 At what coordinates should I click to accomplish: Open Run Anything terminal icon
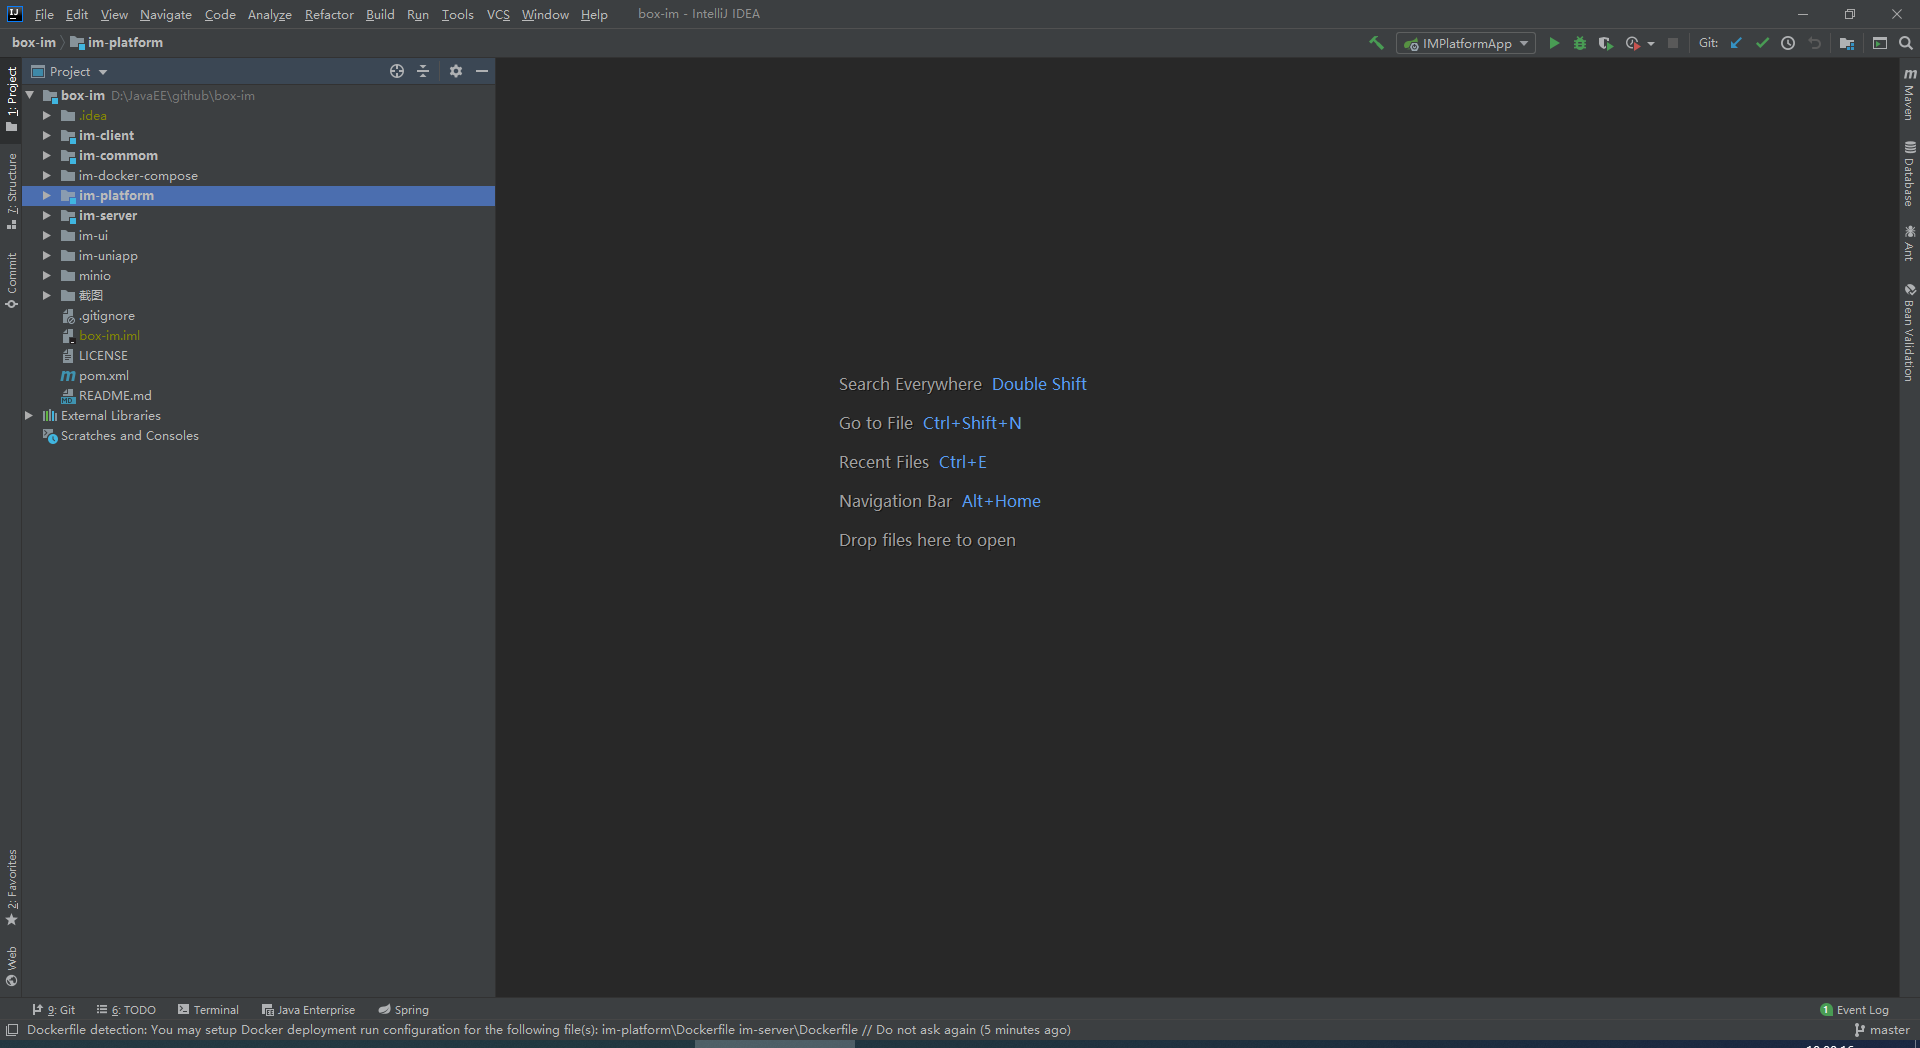pyautogui.click(x=1880, y=43)
